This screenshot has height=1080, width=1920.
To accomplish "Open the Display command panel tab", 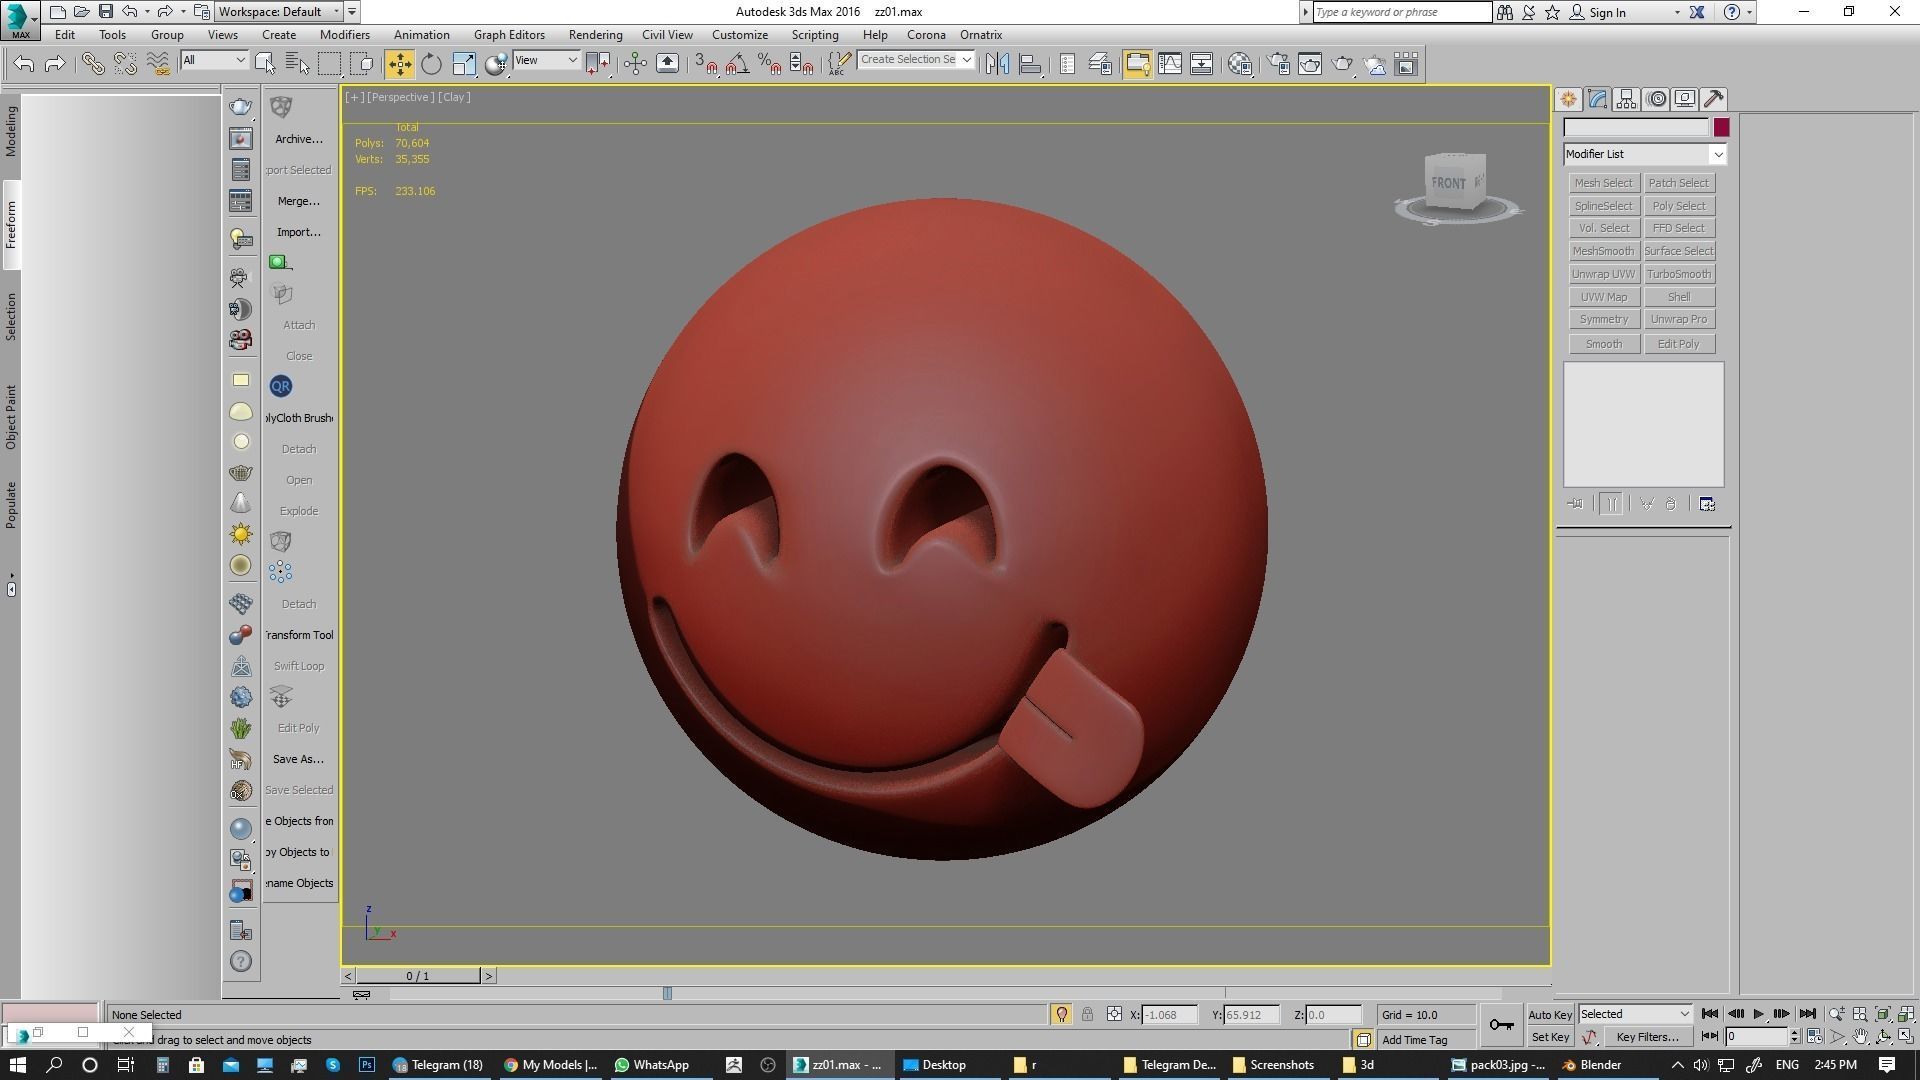I will pyautogui.click(x=1685, y=99).
